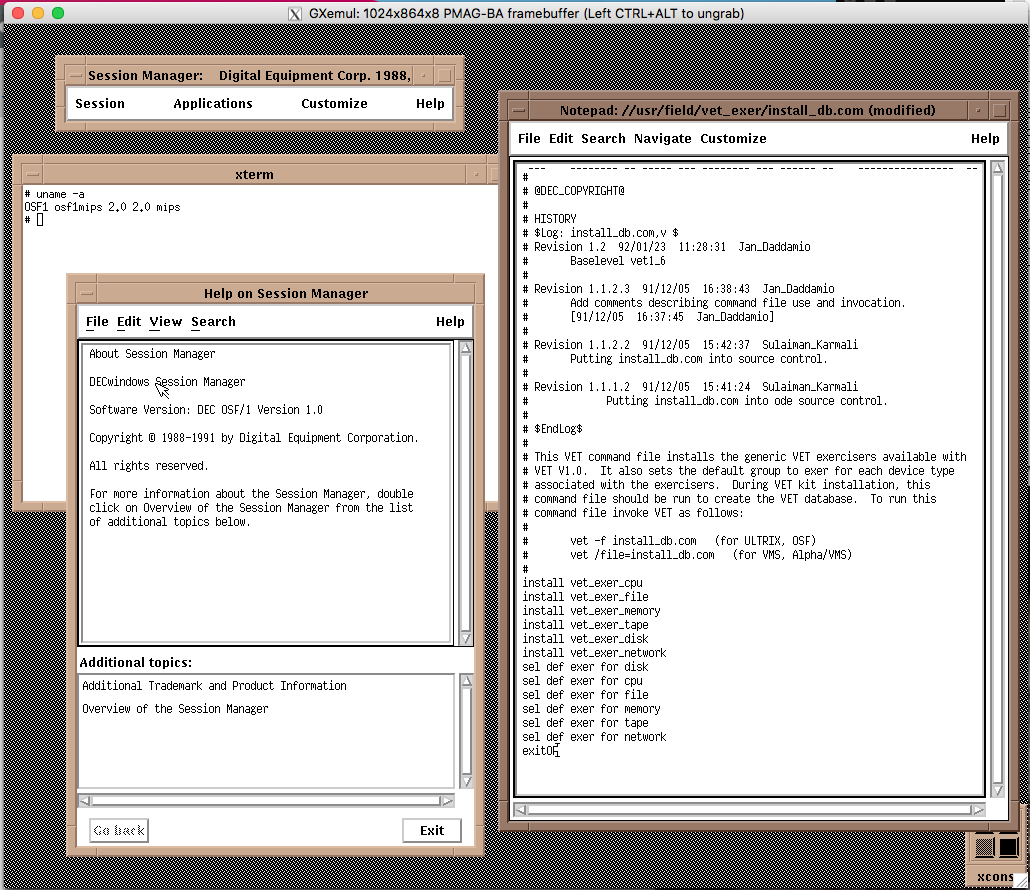Iconify the xterm window
This screenshot has height=890, width=1030.
click(x=476, y=175)
